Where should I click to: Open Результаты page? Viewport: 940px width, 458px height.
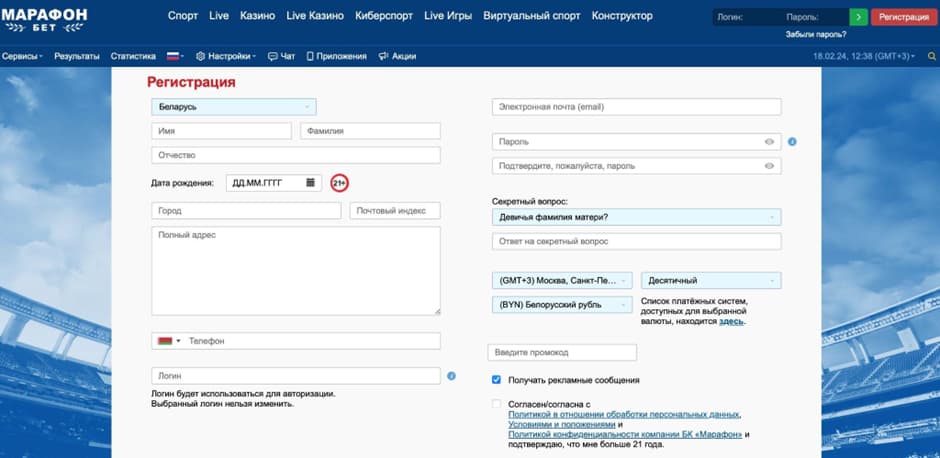77,56
